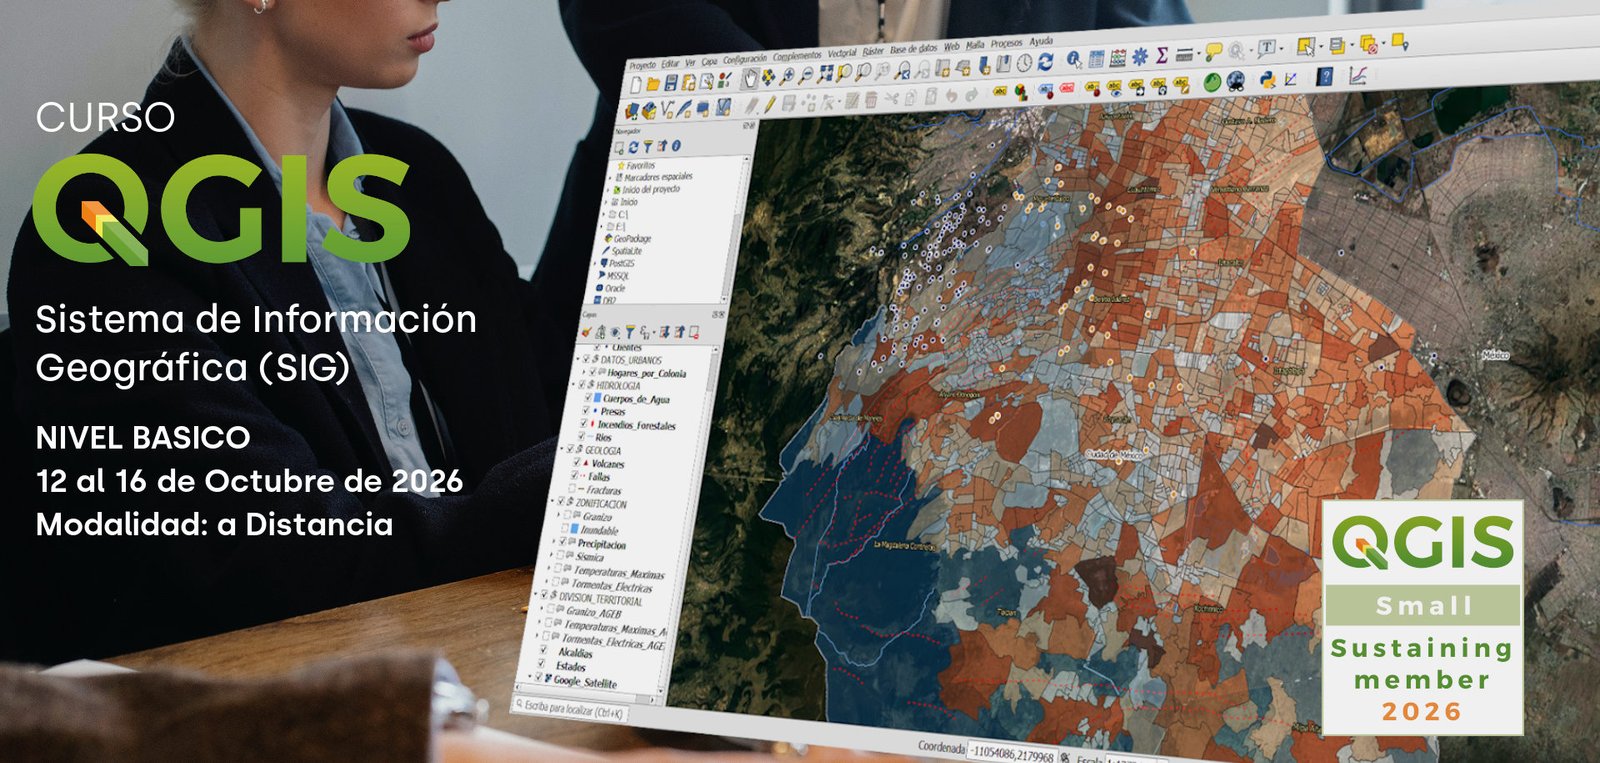1600x763 pixels.
Task: Open the Python Console icon
Action: [1267, 80]
